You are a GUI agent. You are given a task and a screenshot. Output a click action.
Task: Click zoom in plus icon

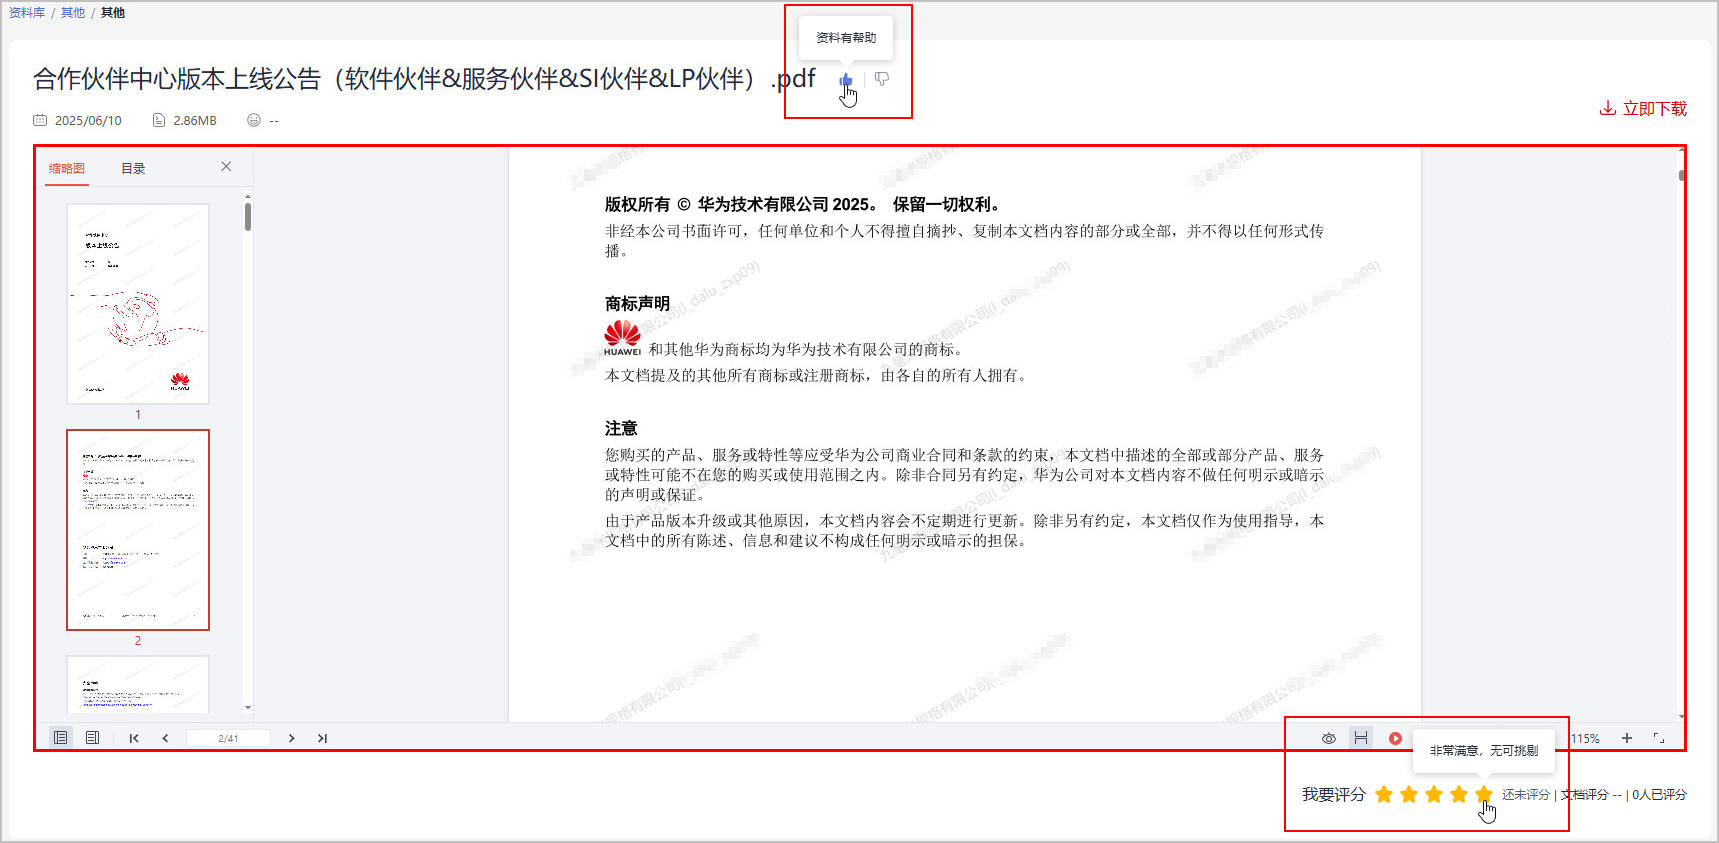coord(1627,738)
